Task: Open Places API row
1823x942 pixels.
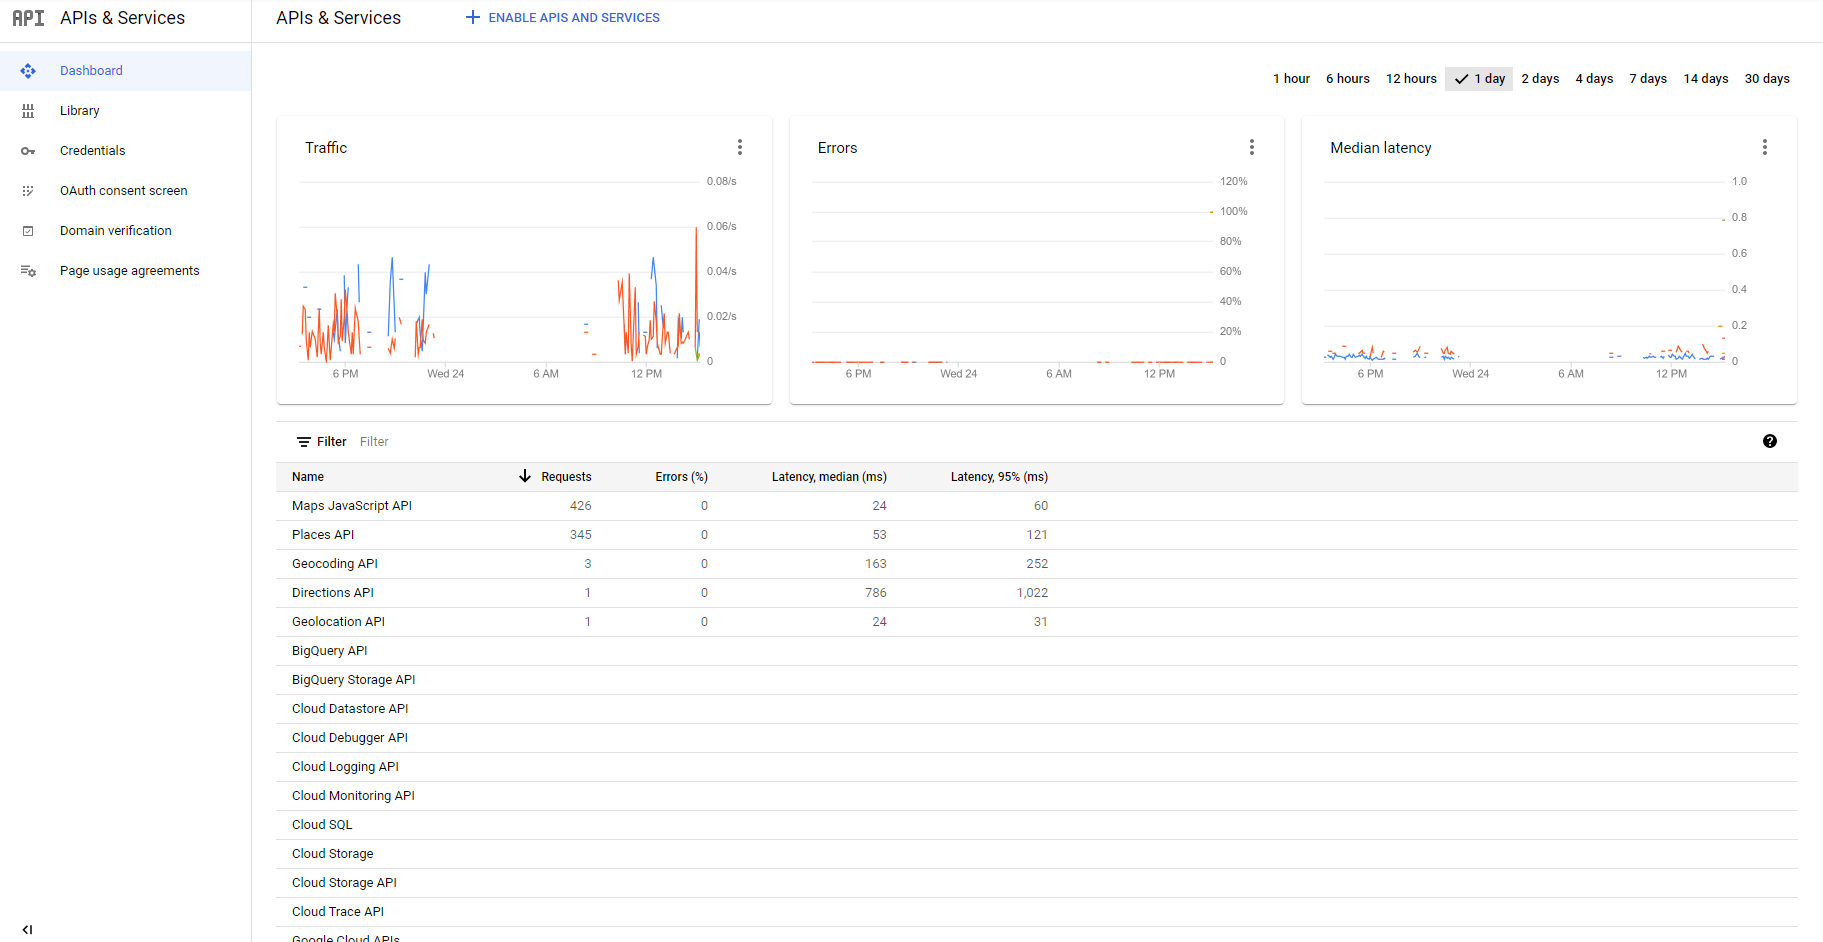Action: point(1037,535)
